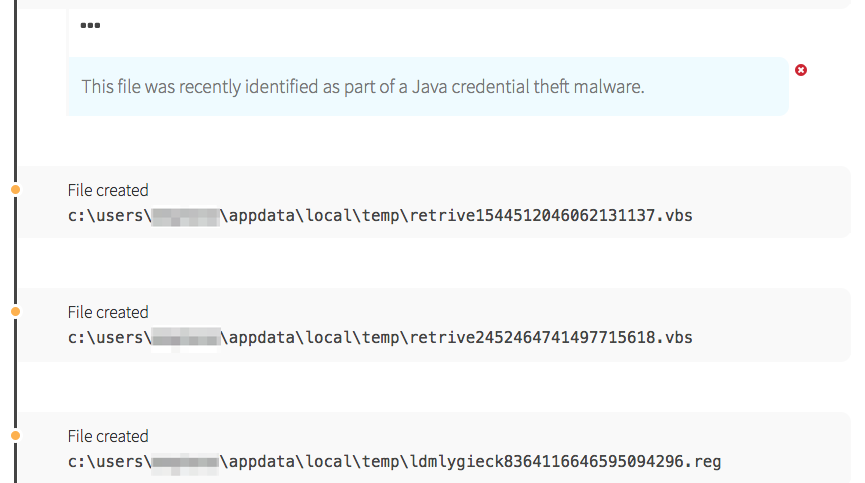Dismiss the Java credential theft malware note
This screenshot has height=483, width=865.
801,70
